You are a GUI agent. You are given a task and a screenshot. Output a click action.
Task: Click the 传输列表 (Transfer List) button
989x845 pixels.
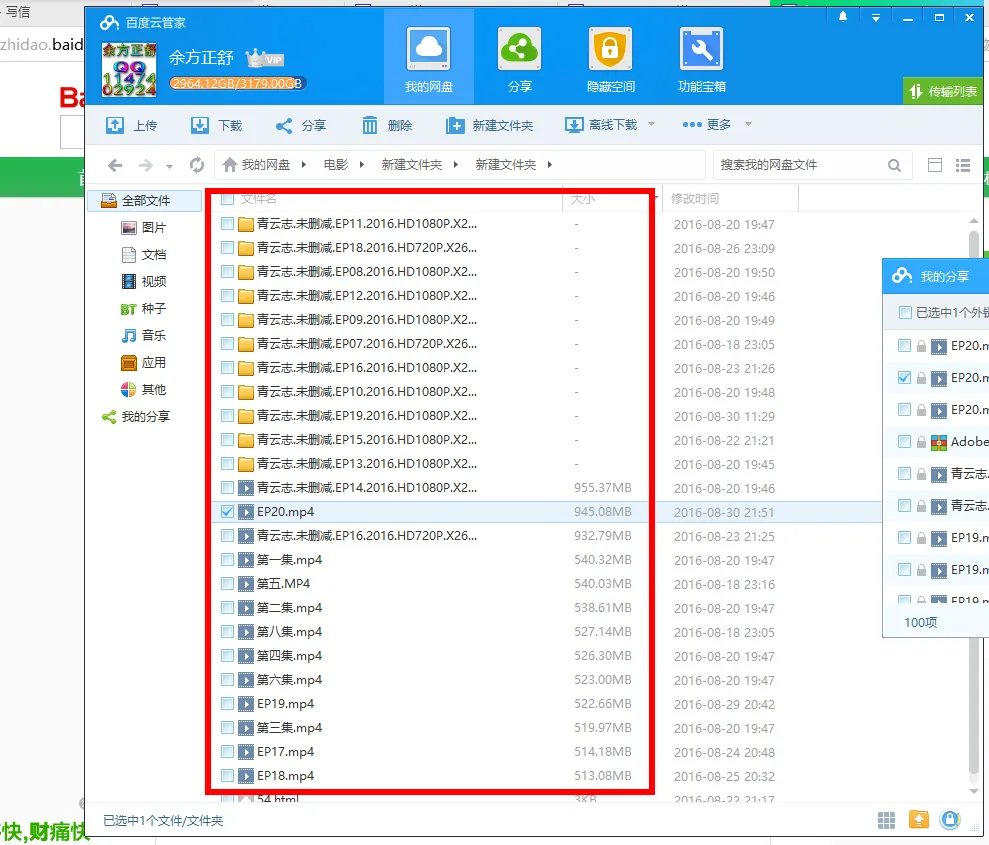point(943,90)
